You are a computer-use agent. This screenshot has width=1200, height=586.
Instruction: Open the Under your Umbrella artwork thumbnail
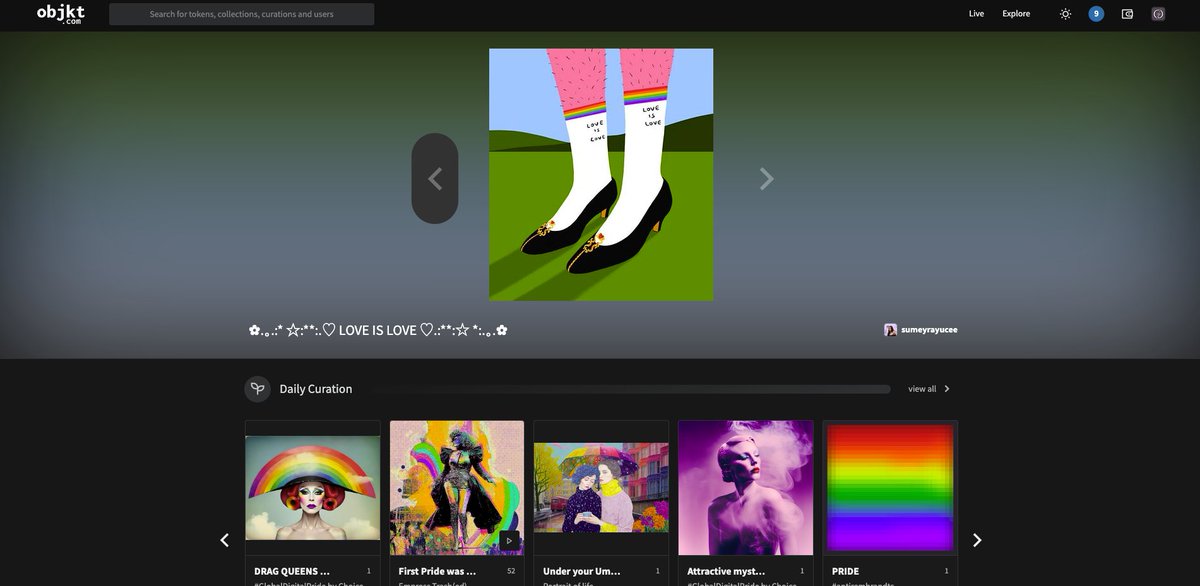(601, 488)
